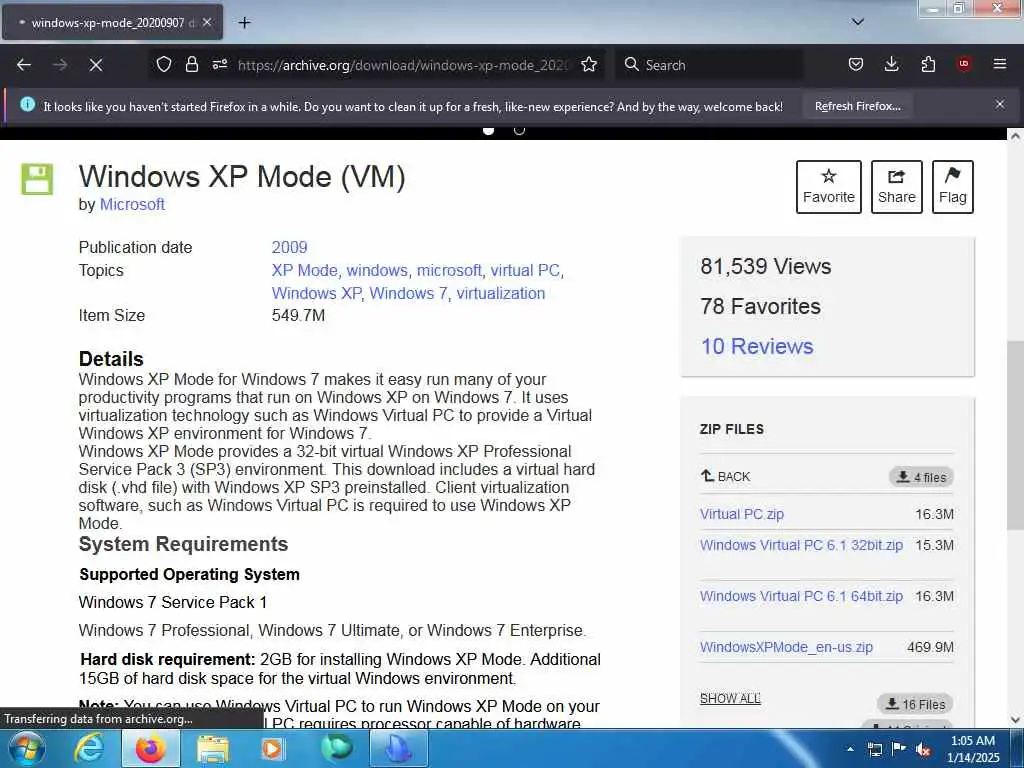
Task: Flag this archive item
Action: [x=953, y=187]
